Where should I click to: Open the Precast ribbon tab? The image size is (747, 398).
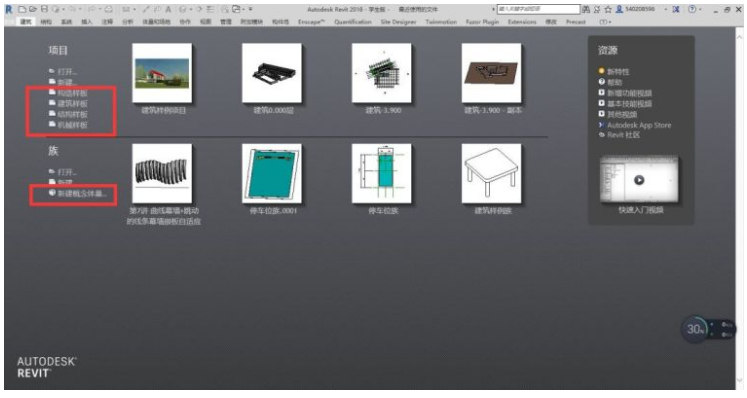[575, 22]
